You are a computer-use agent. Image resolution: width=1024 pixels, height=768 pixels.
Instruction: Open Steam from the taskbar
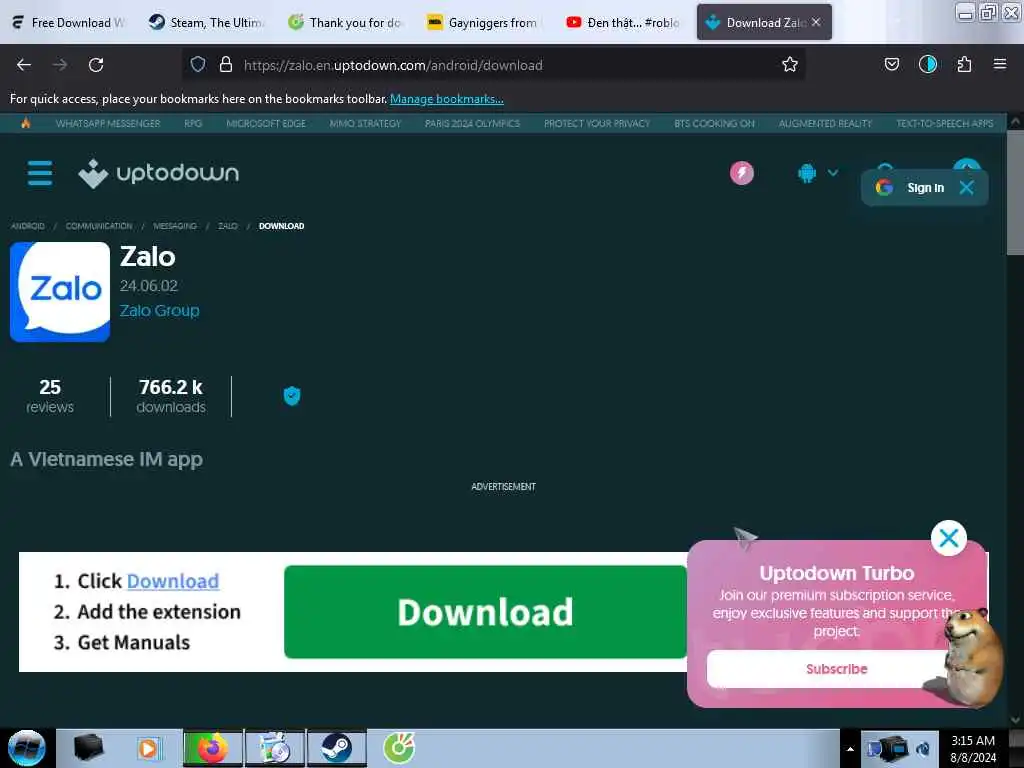[336, 748]
